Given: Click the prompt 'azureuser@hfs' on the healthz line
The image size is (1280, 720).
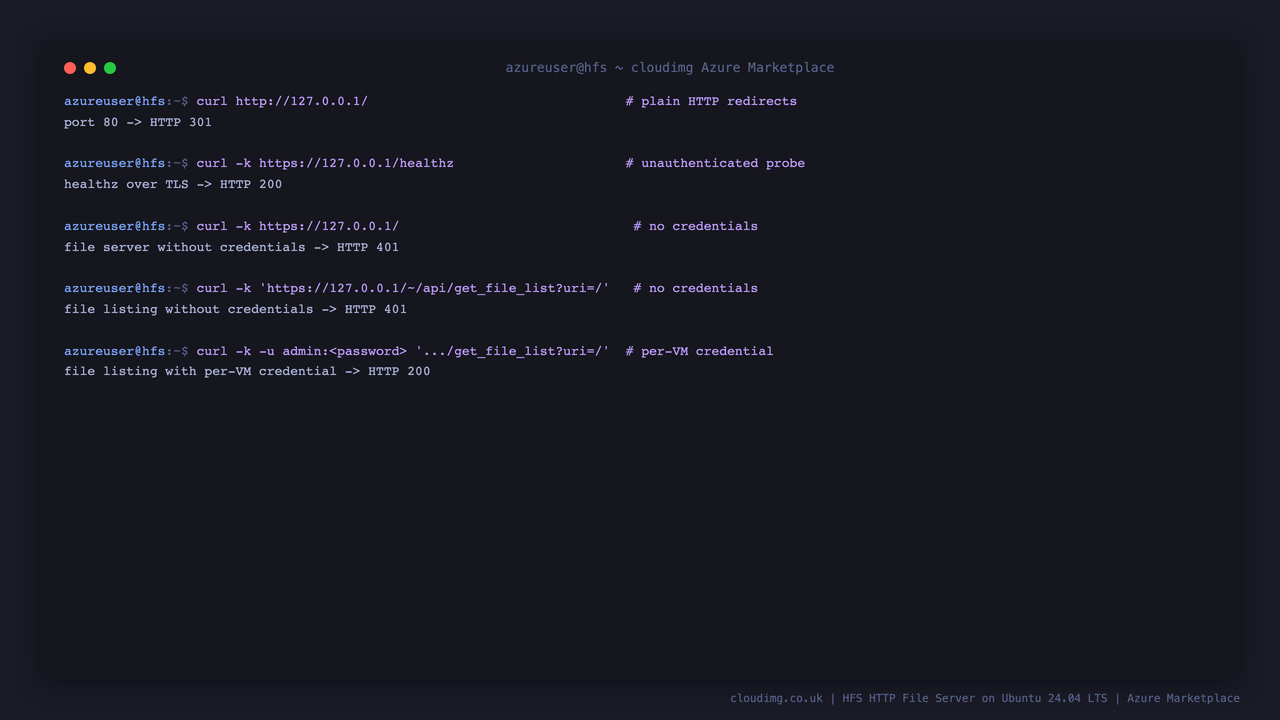Looking at the screenshot, I should click(x=115, y=163).
